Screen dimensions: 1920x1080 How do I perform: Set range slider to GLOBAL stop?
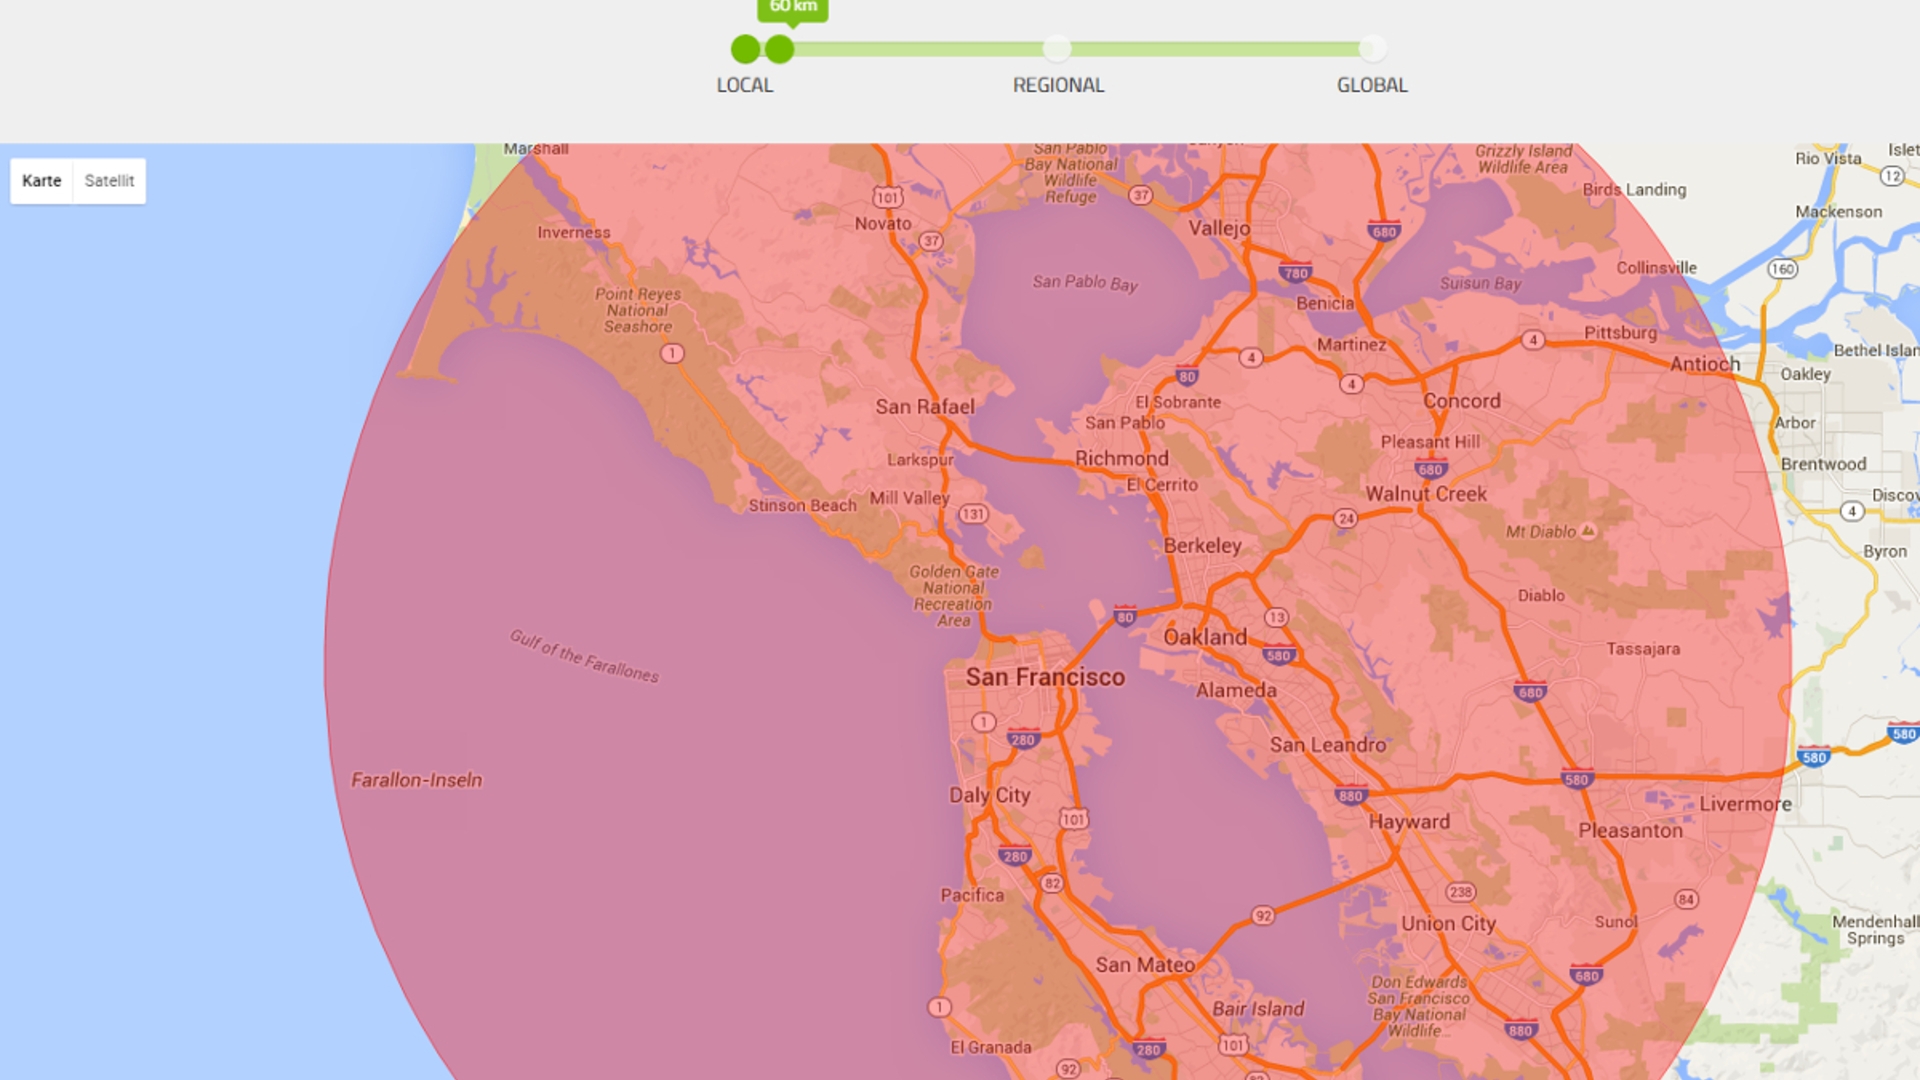coord(1373,49)
